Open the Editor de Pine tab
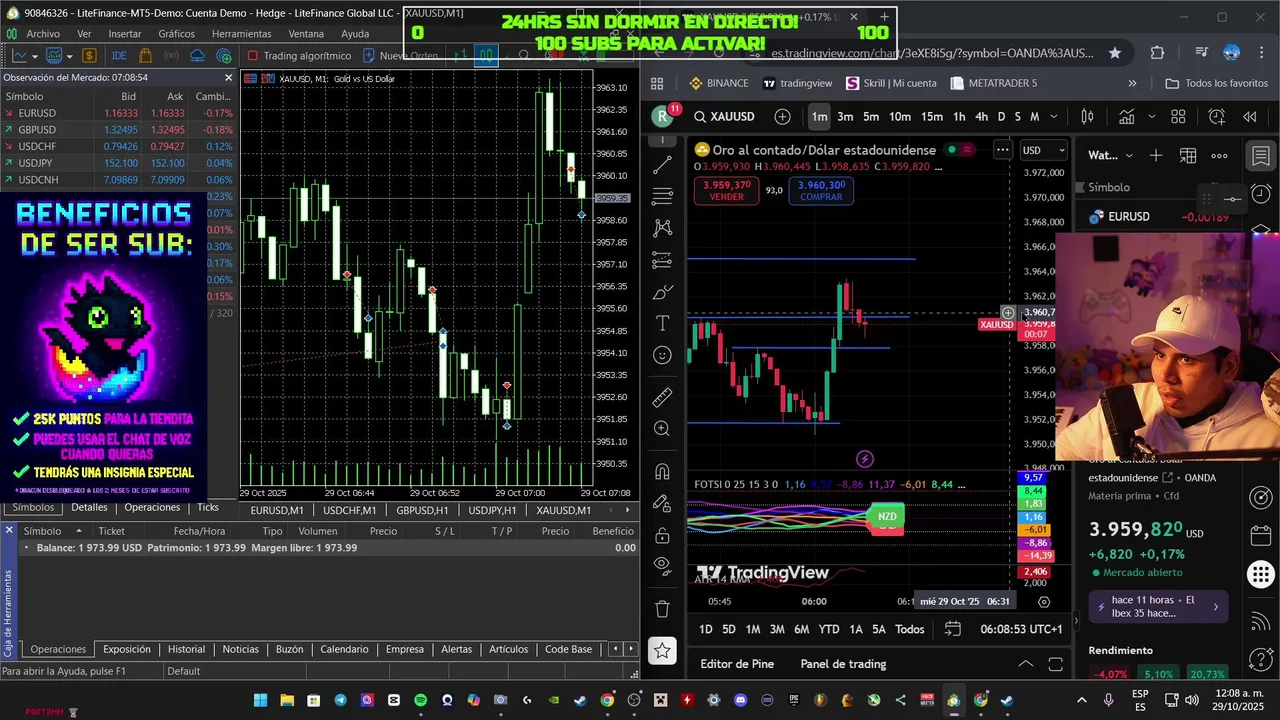 [737, 664]
